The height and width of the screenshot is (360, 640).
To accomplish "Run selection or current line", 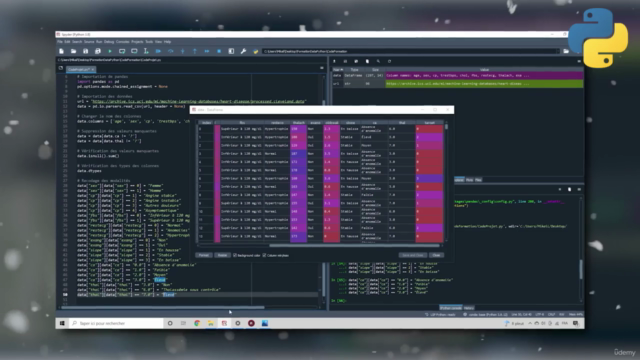I will coord(146,51).
